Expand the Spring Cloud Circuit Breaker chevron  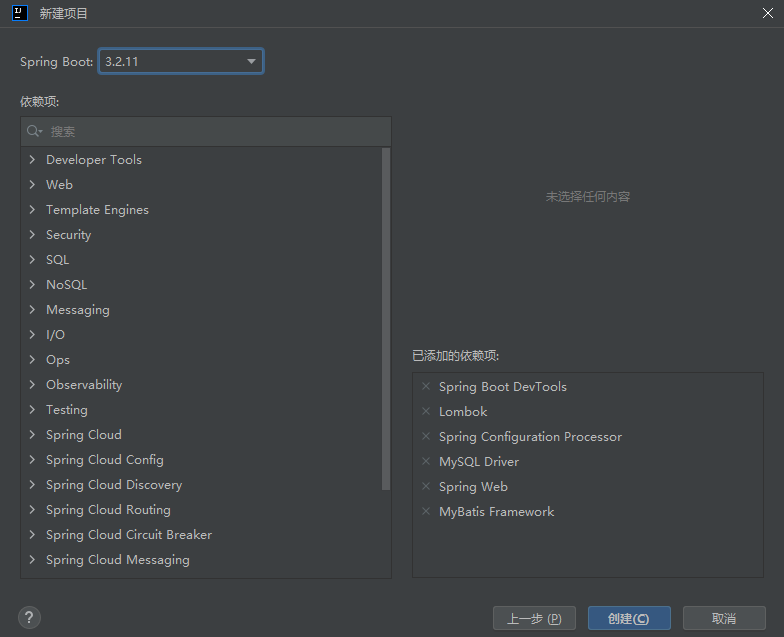32,534
